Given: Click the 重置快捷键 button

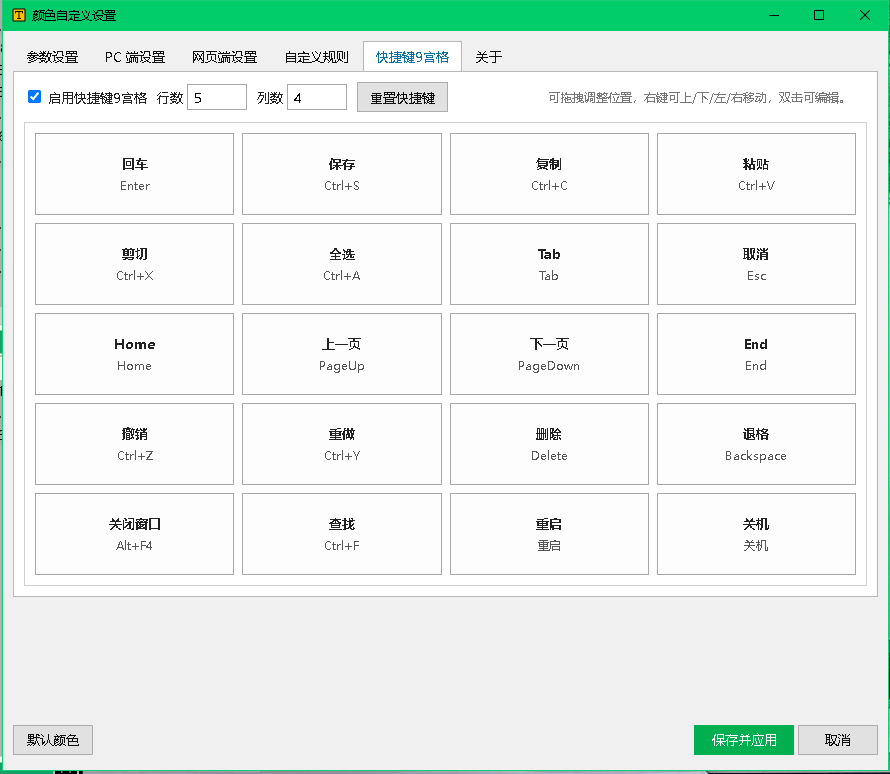Looking at the screenshot, I should point(402,97).
